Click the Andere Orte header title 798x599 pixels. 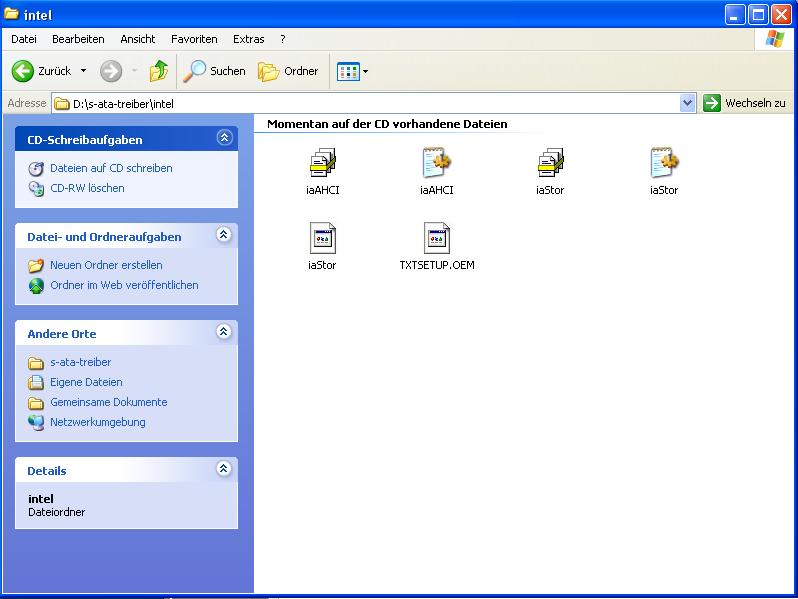pyautogui.click(x=62, y=334)
